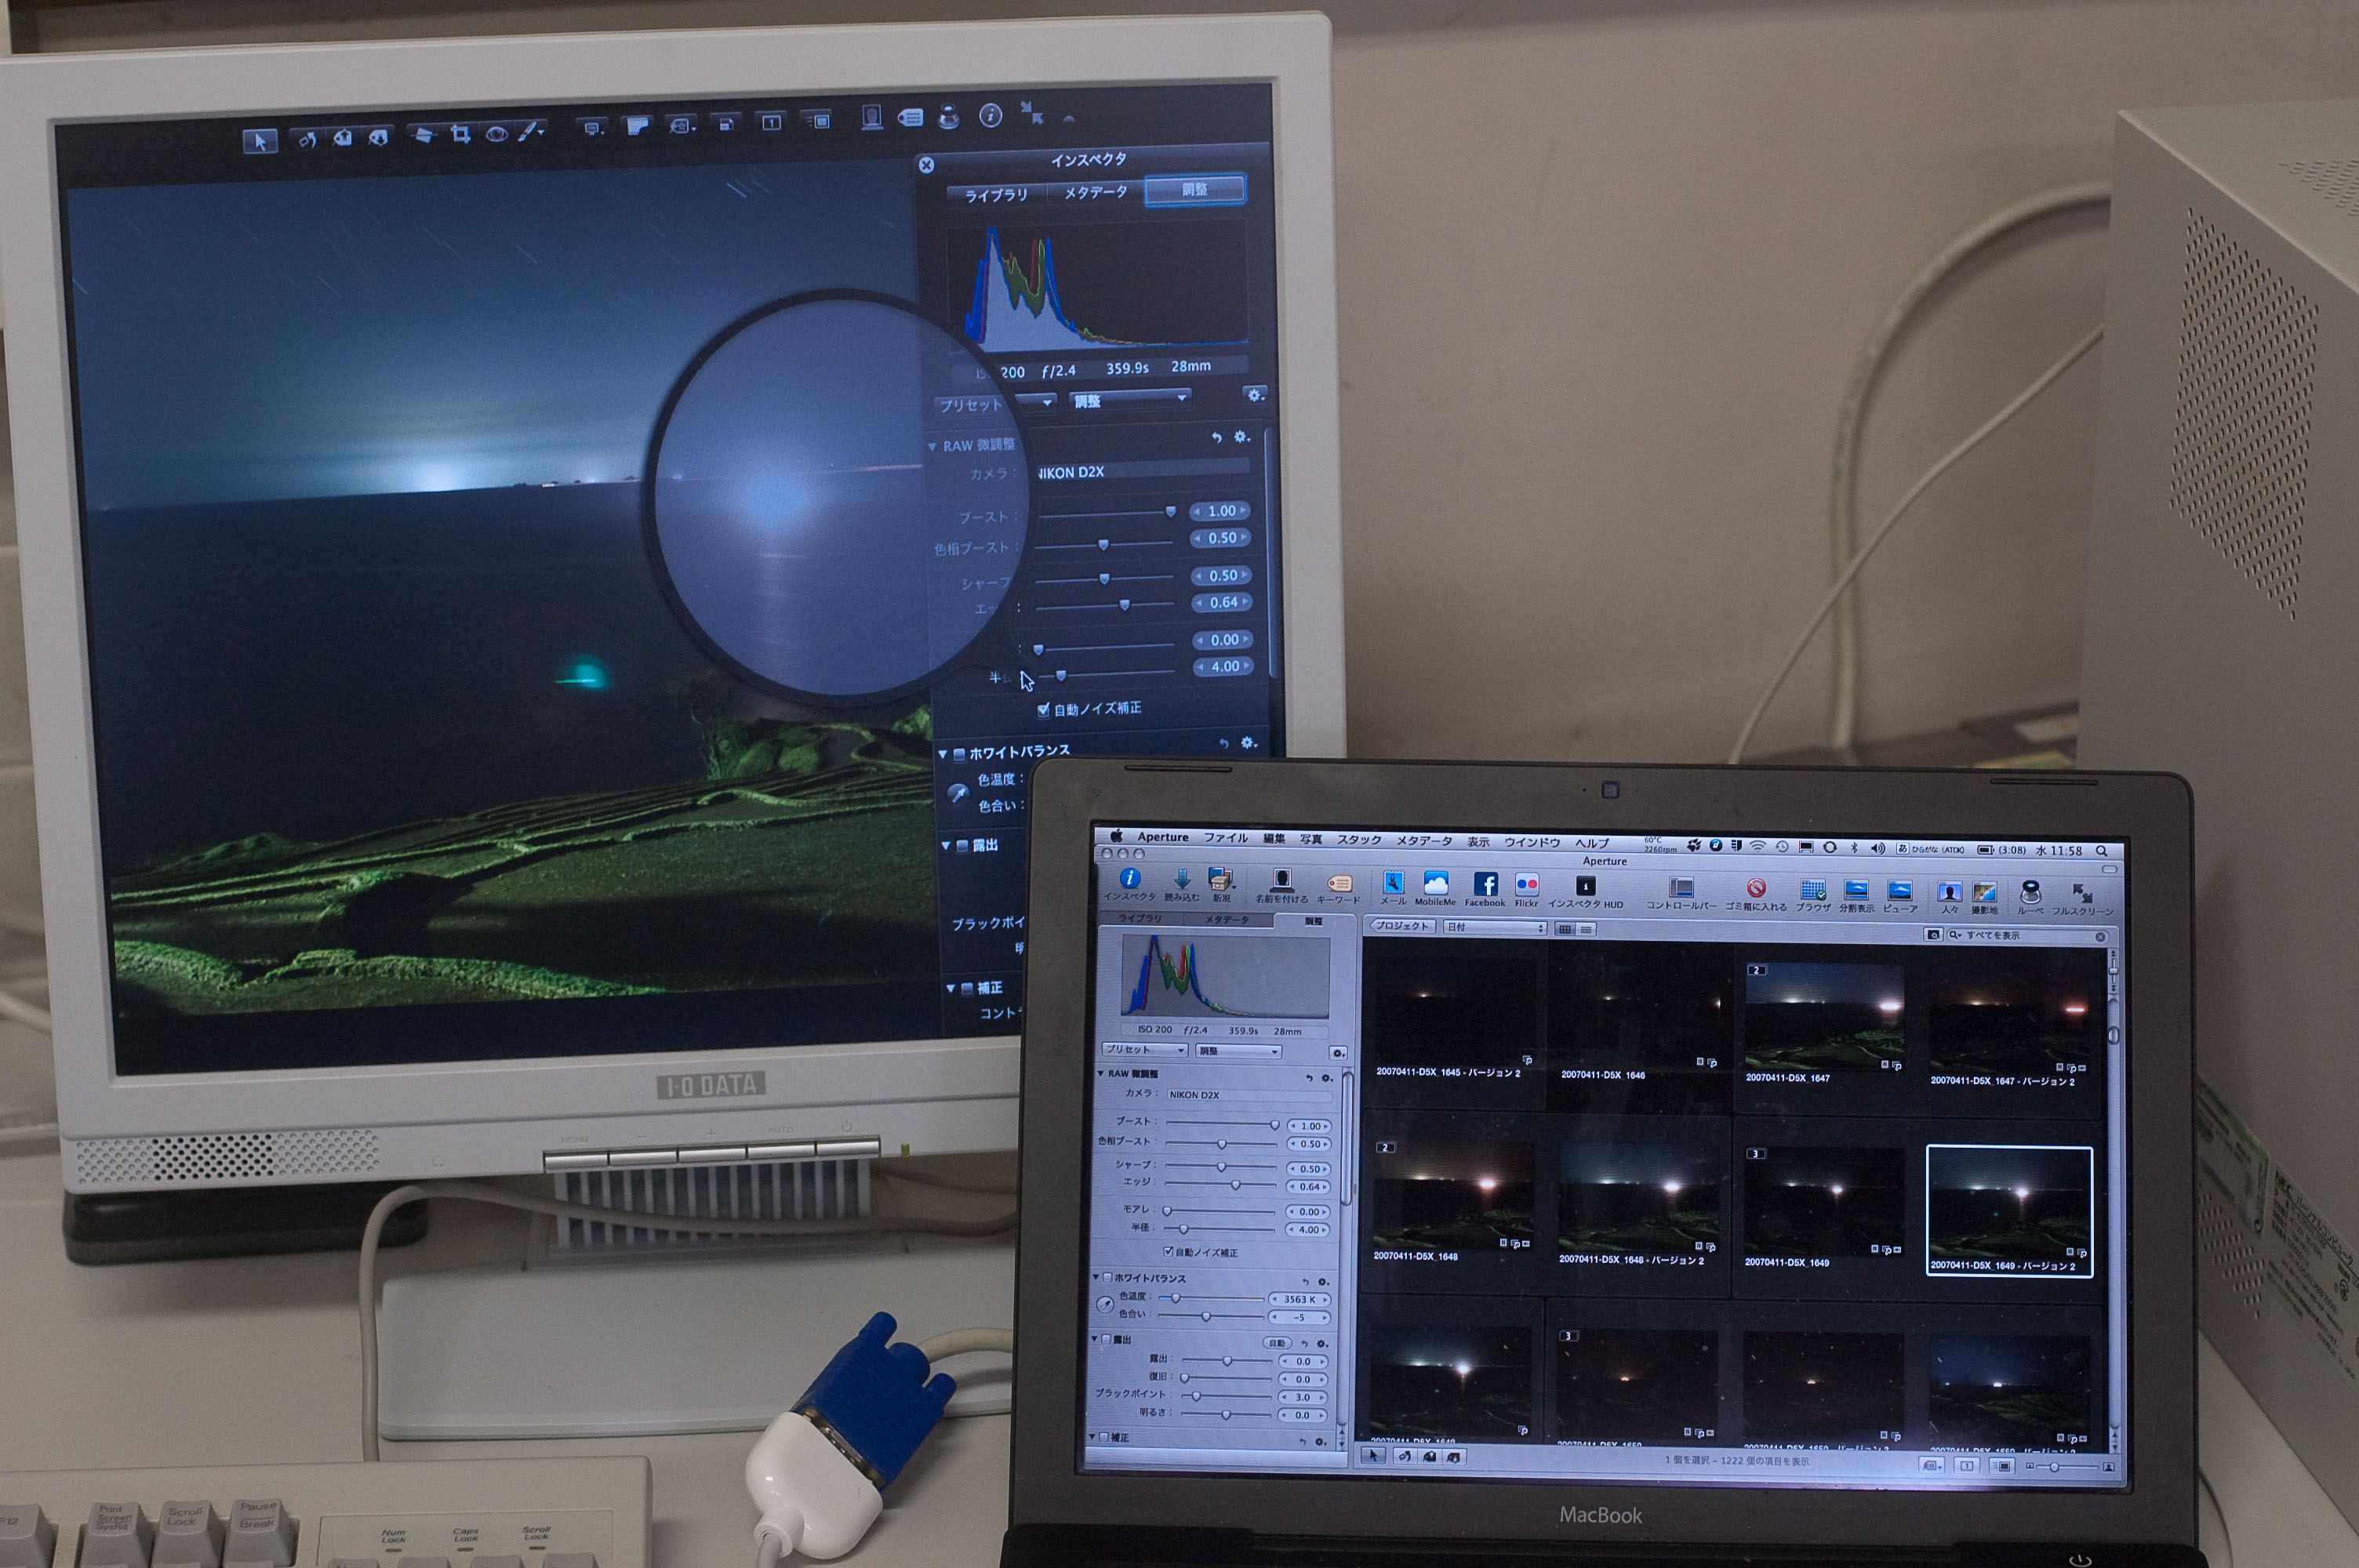Open the 撮影地 places icon
Image resolution: width=2359 pixels, height=1568 pixels.
tap(1984, 893)
